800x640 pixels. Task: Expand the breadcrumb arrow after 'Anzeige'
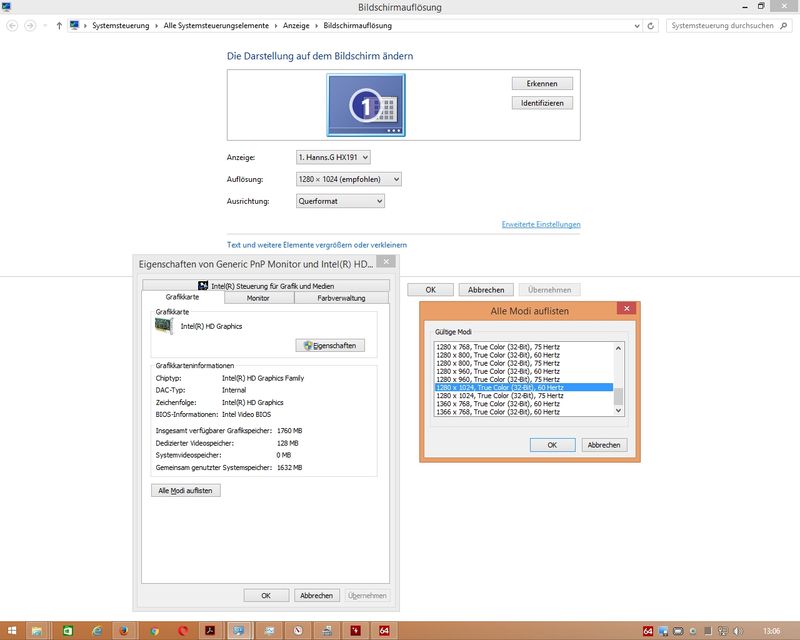(x=316, y=26)
